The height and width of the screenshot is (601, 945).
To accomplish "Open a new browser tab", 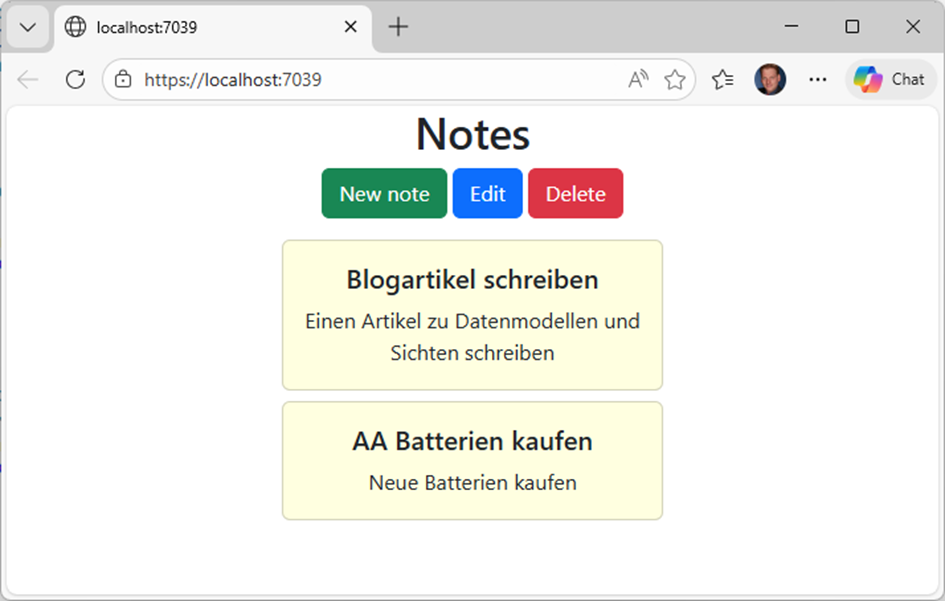I will [x=398, y=27].
